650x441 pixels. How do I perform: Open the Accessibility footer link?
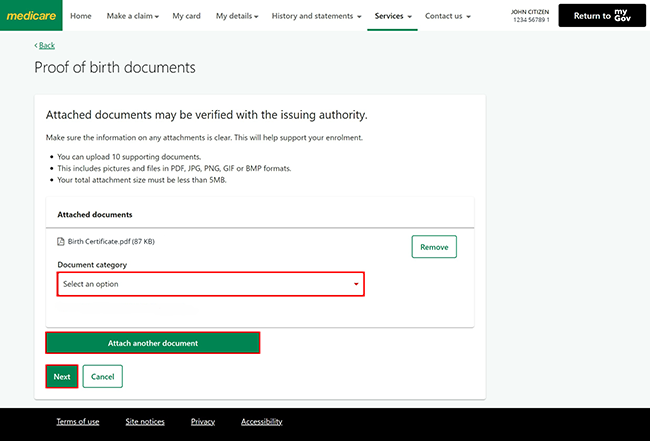pyautogui.click(x=261, y=422)
